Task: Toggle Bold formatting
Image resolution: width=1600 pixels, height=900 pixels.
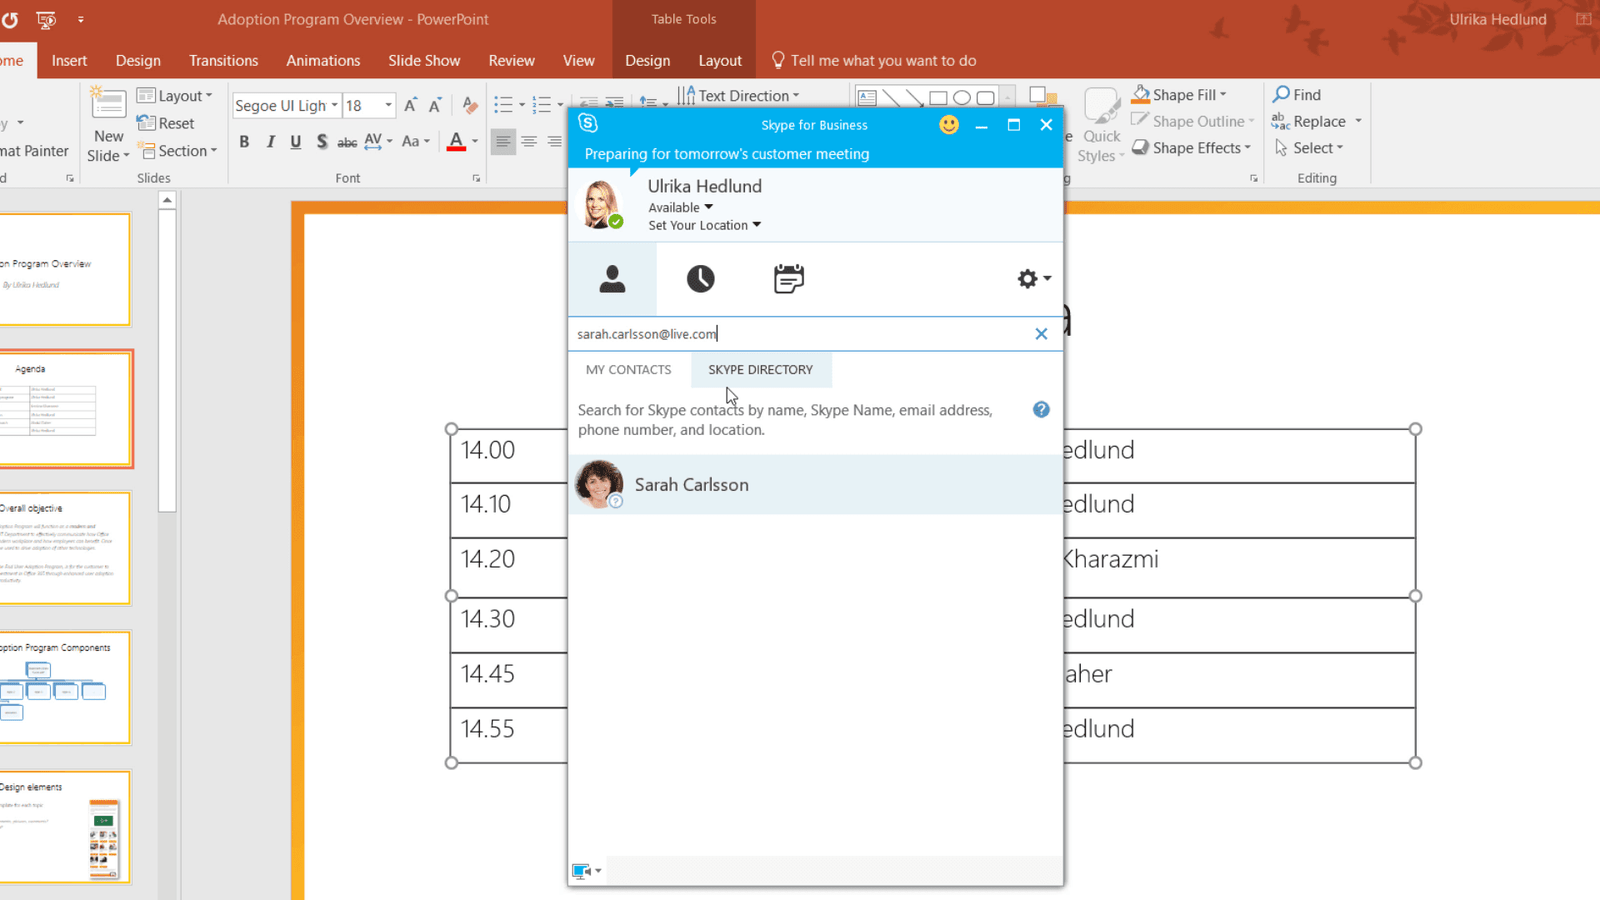Action: [x=244, y=142]
